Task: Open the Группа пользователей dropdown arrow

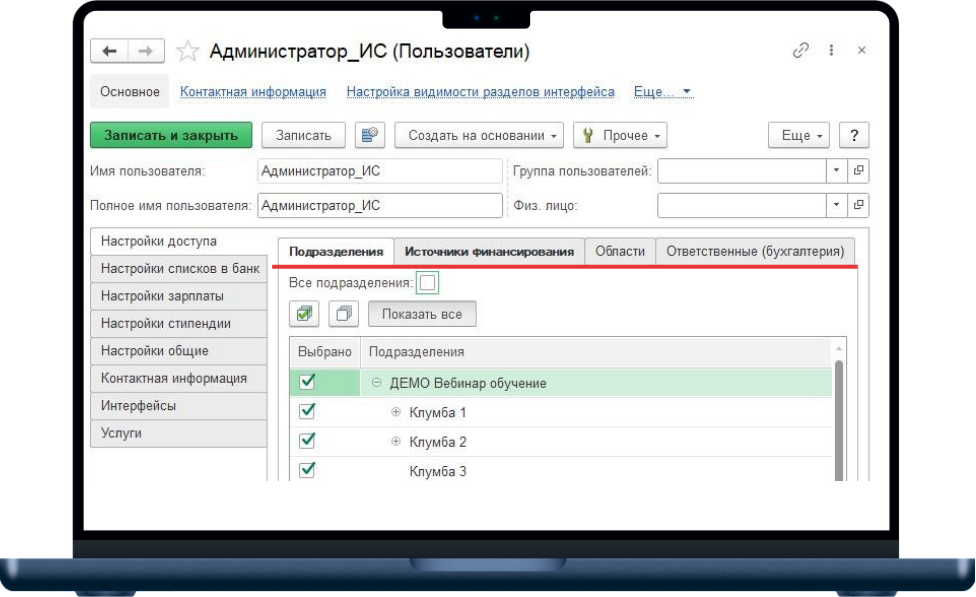Action: pos(836,171)
